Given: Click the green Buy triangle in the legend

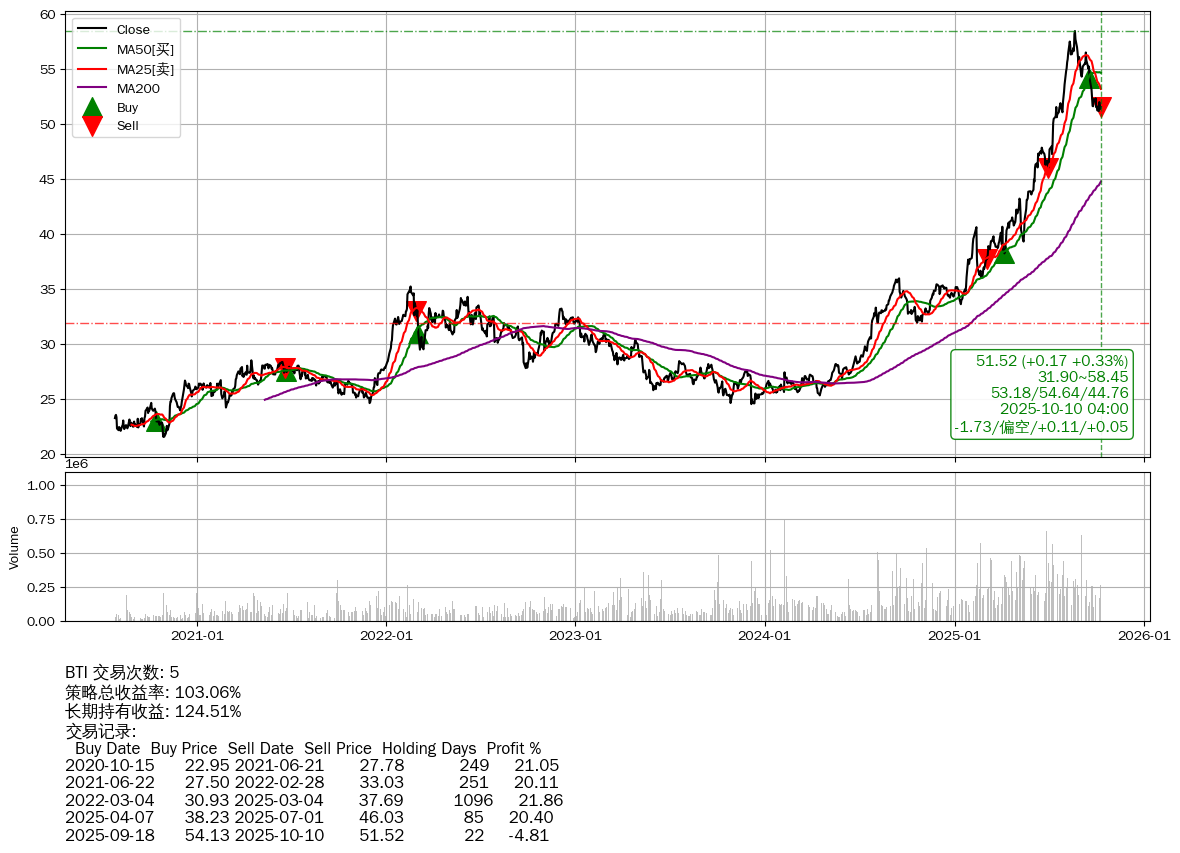Looking at the screenshot, I should pos(92,107).
